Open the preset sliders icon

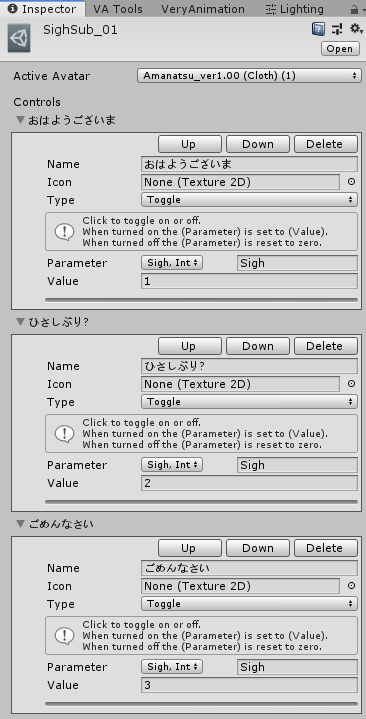pos(337,30)
